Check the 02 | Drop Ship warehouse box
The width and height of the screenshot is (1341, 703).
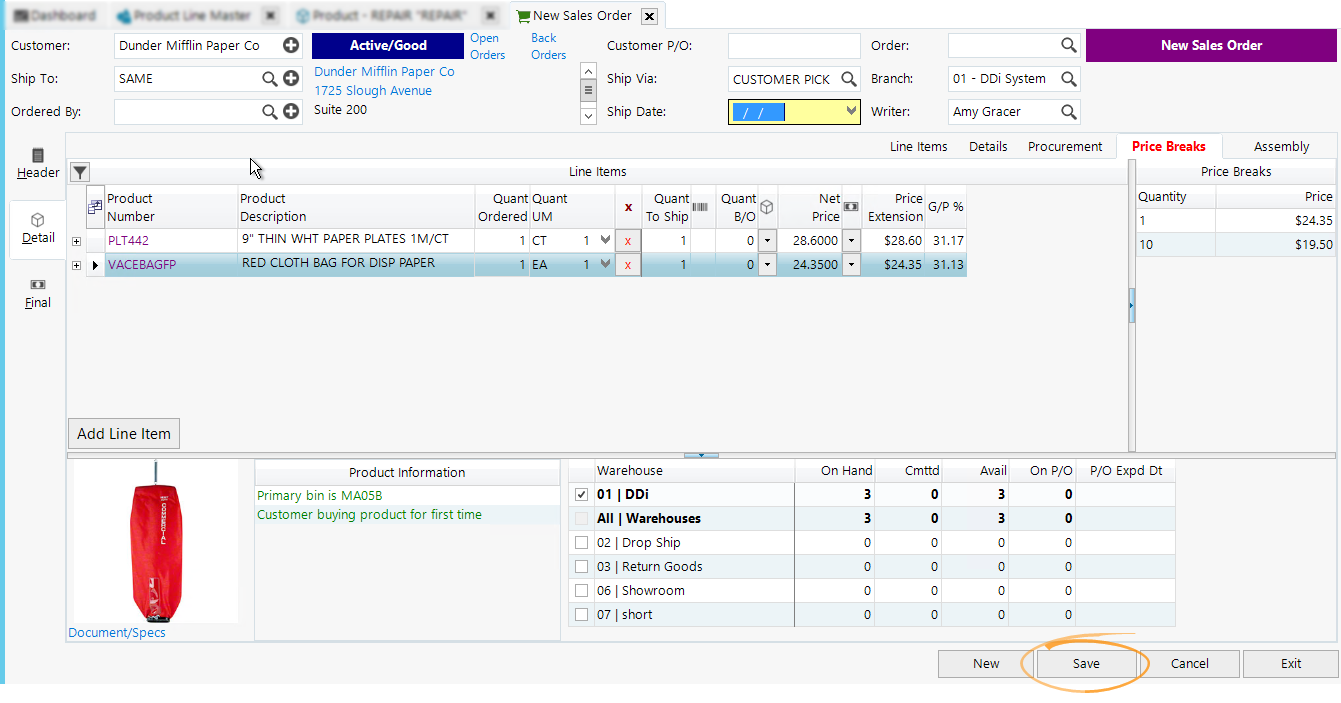(582, 543)
